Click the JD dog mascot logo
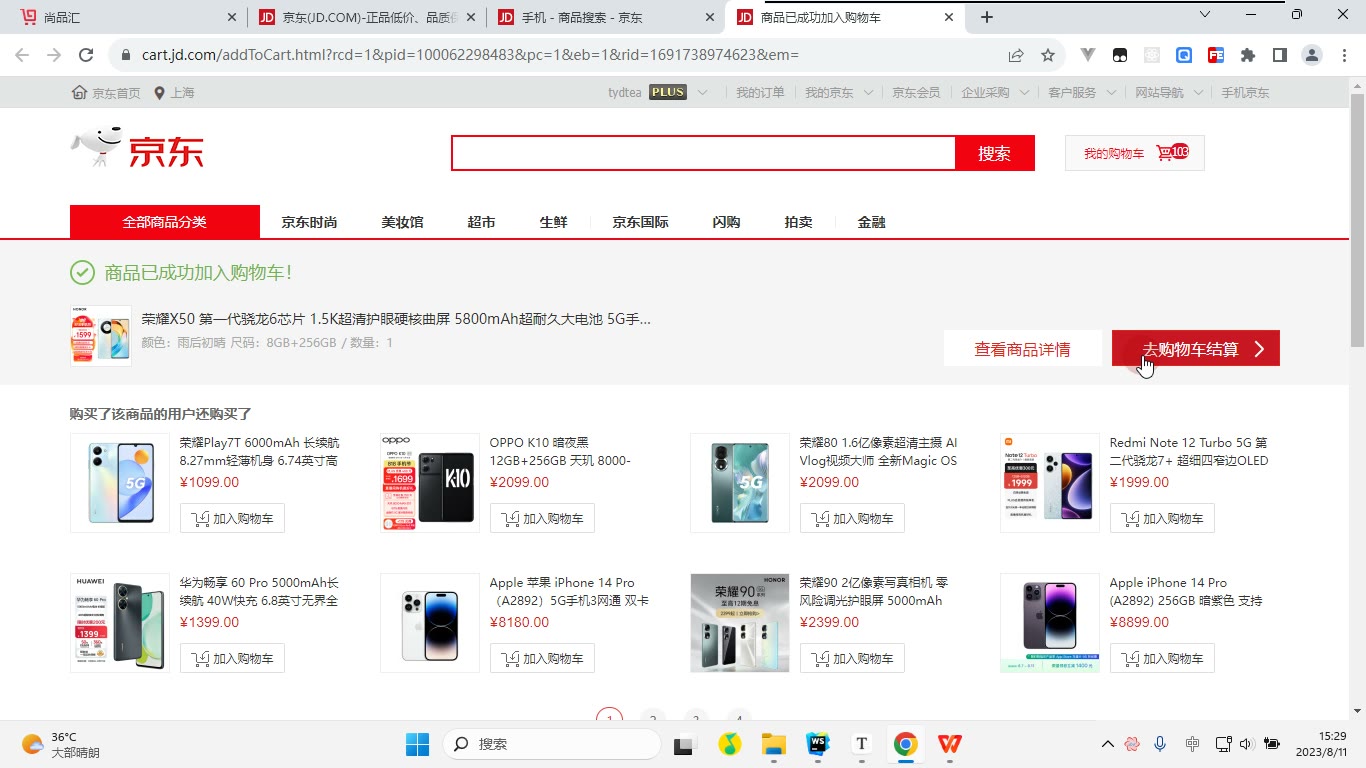 [x=97, y=147]
